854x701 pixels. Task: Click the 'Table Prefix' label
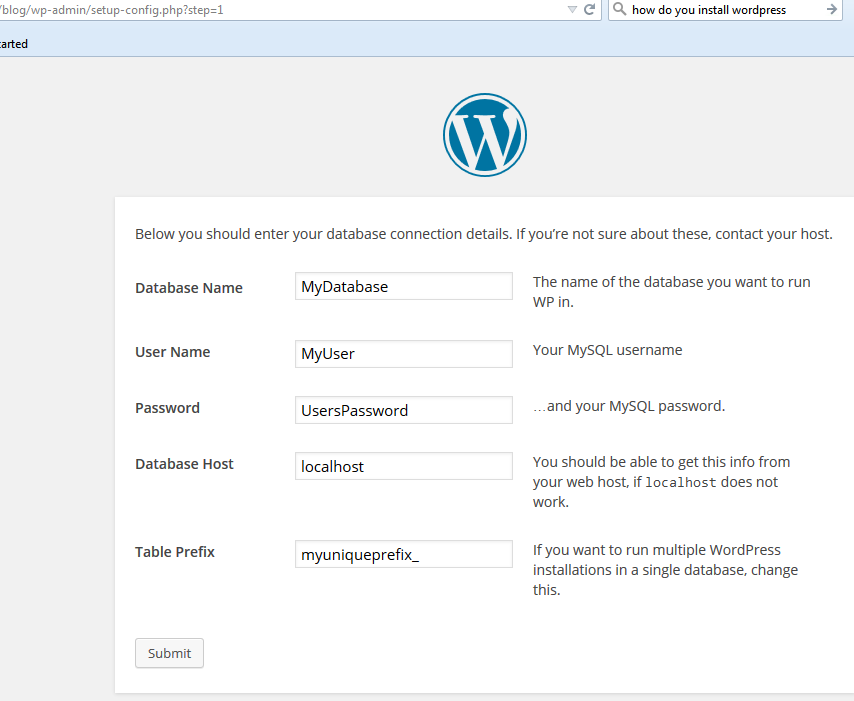(175, 552)
